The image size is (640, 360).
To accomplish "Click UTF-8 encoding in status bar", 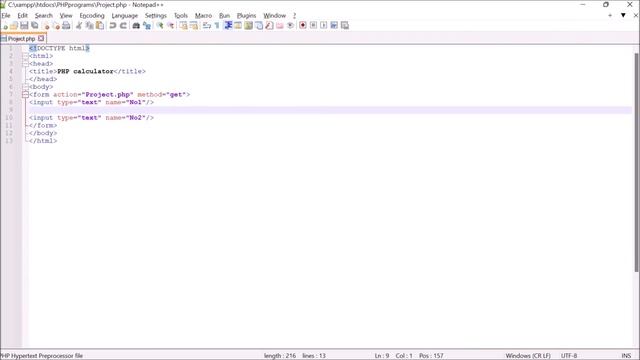I will 569,356.
